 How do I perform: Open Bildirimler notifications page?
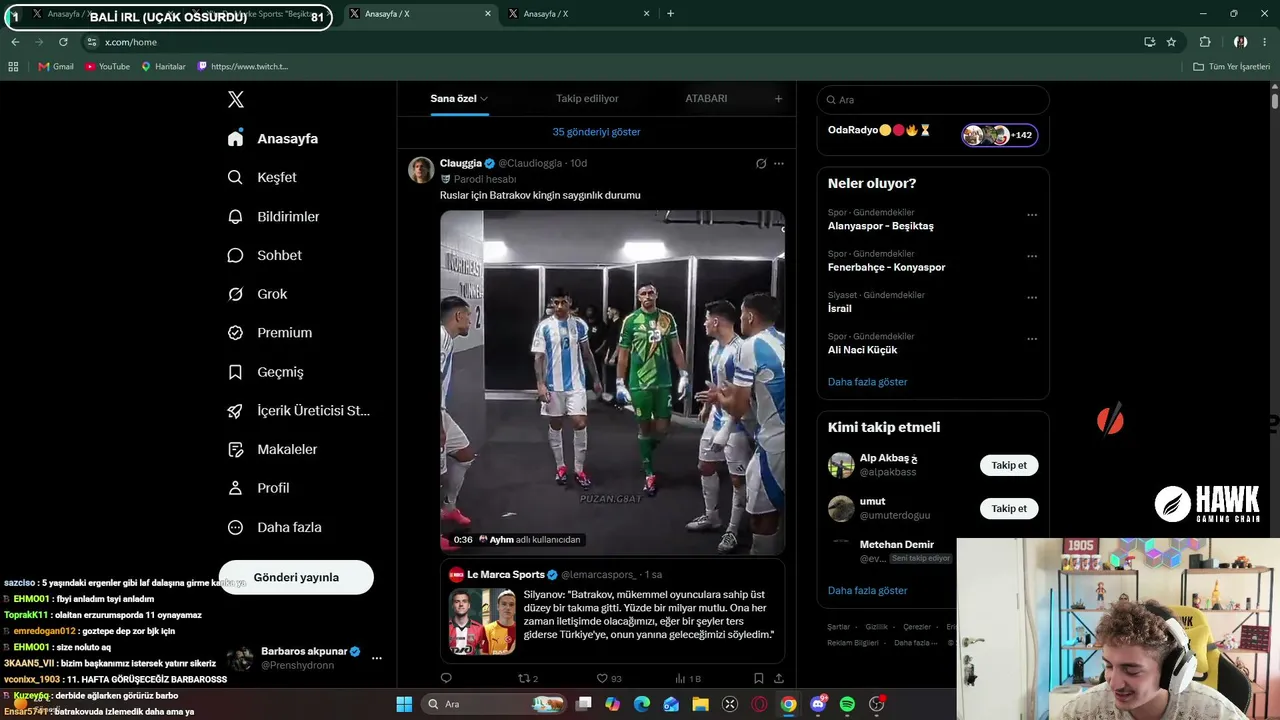(273, 217)
